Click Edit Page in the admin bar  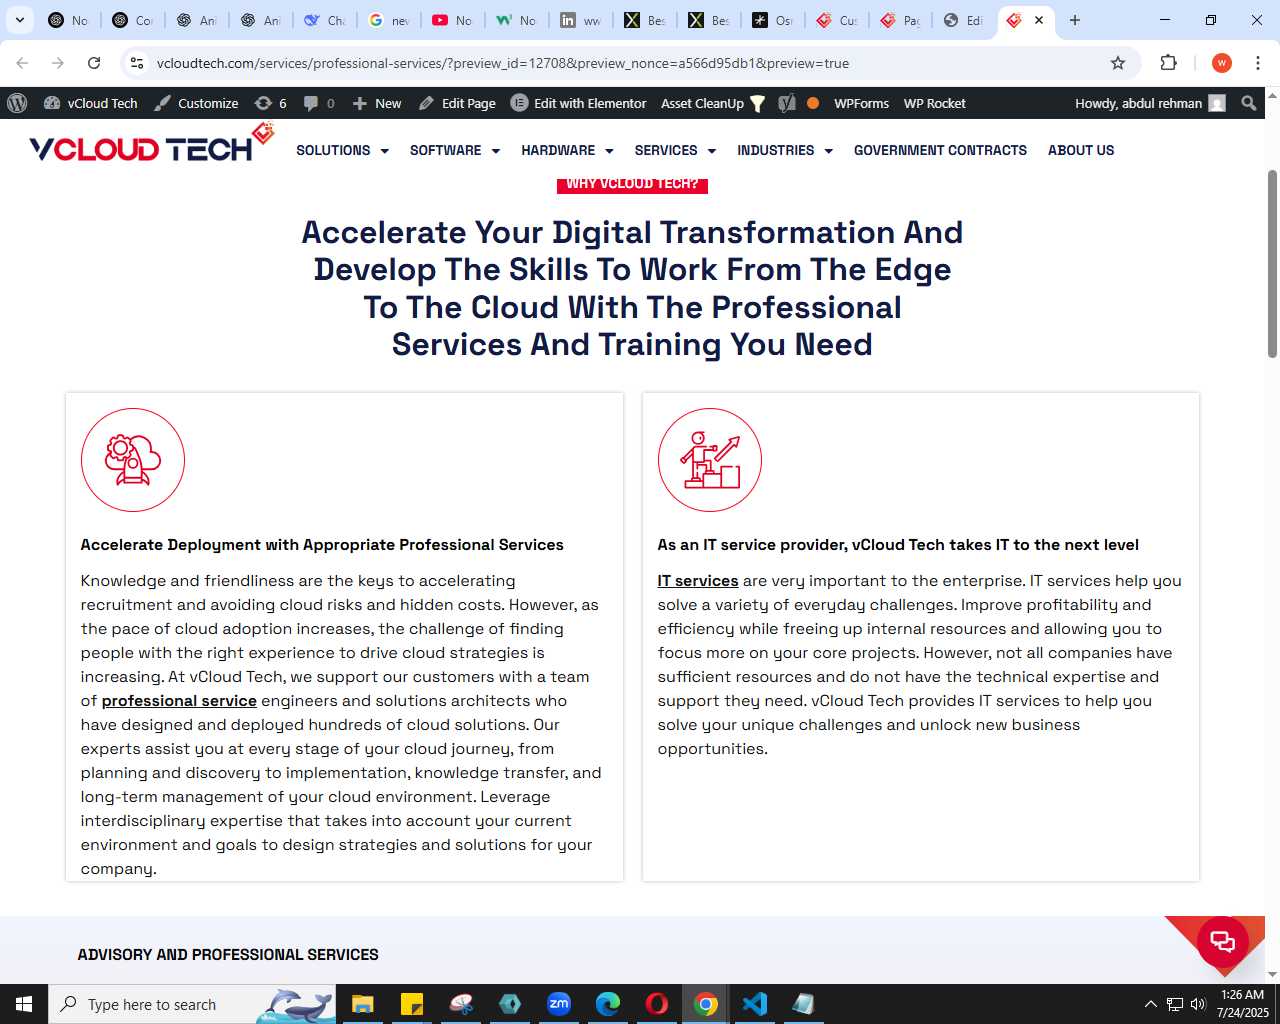457,103
